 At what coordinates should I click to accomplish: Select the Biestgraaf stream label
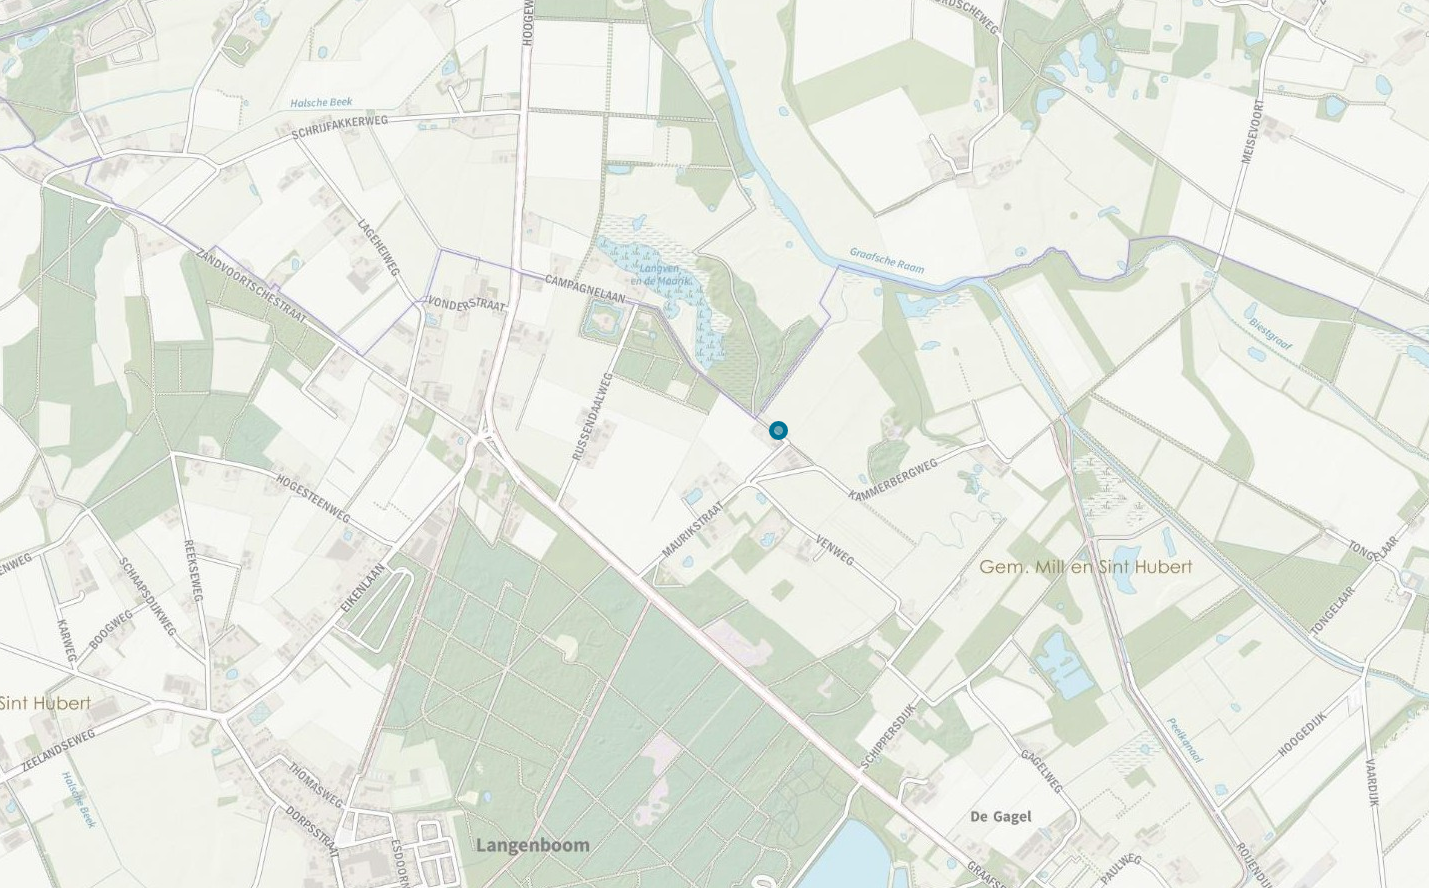[1270, 332]
